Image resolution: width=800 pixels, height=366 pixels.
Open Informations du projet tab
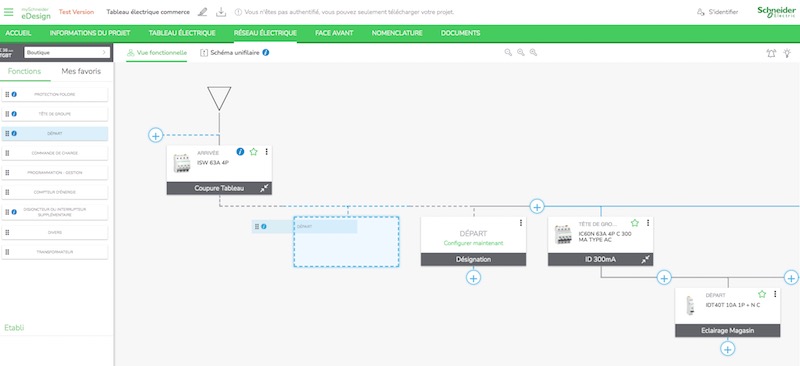pos(90,33)
